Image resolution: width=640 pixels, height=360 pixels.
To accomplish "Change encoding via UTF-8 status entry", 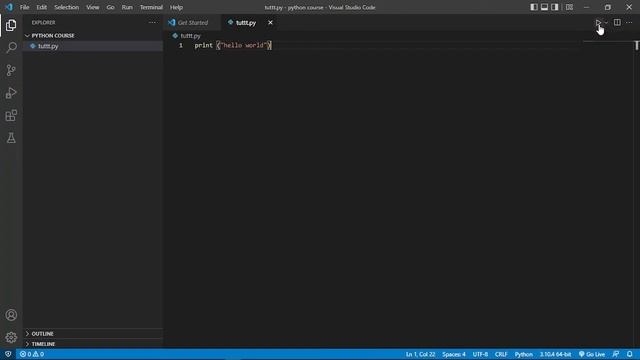I will pos(480,354).
